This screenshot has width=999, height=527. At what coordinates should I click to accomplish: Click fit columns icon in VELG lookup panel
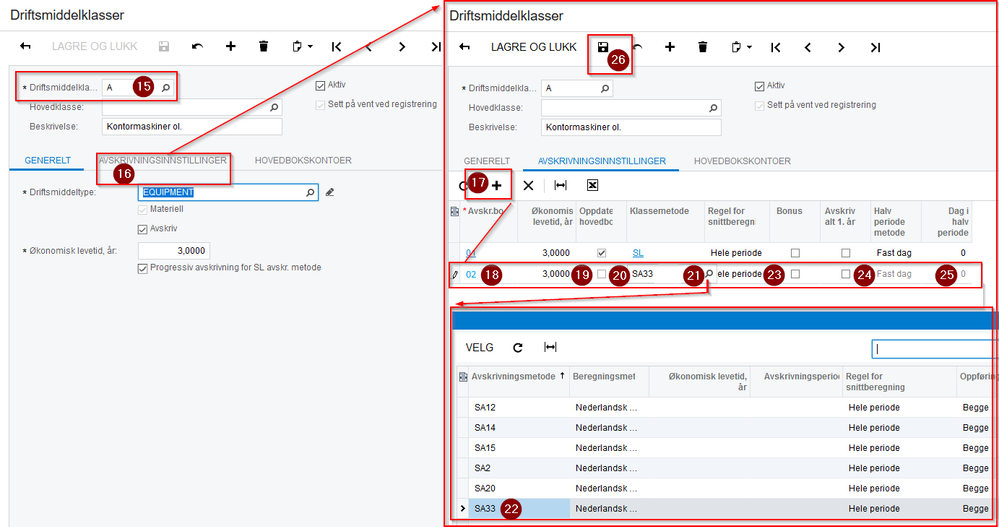coord(550,347)
